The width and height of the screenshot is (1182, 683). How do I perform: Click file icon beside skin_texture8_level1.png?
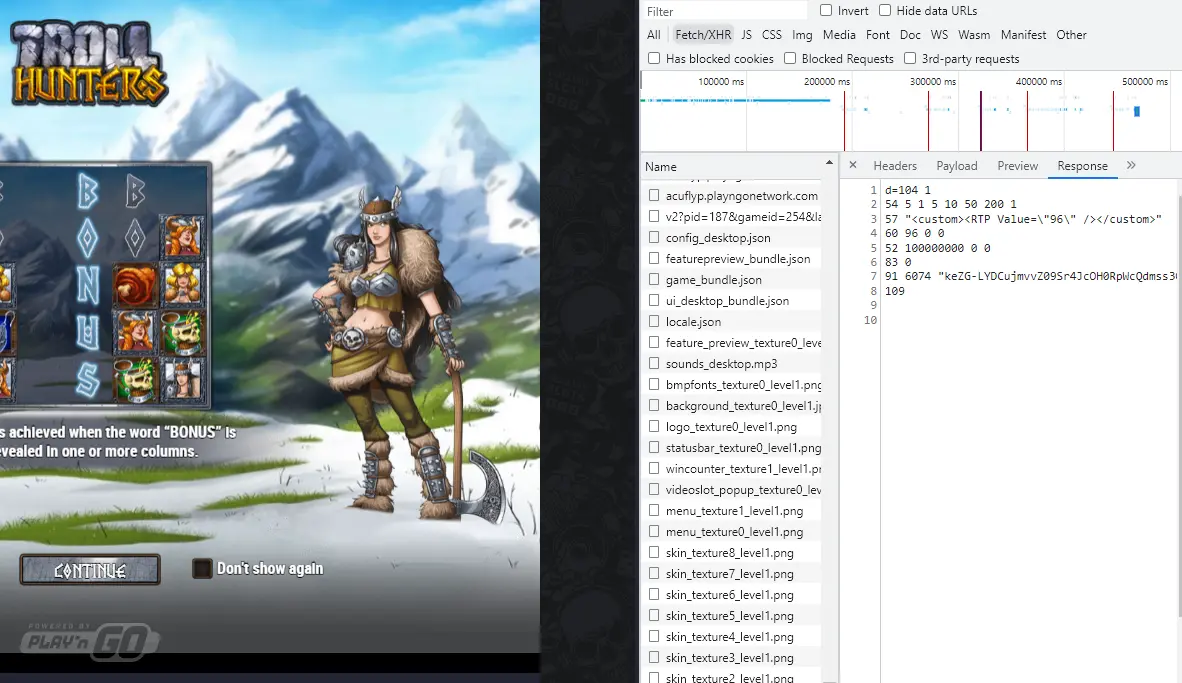point(654,552)
